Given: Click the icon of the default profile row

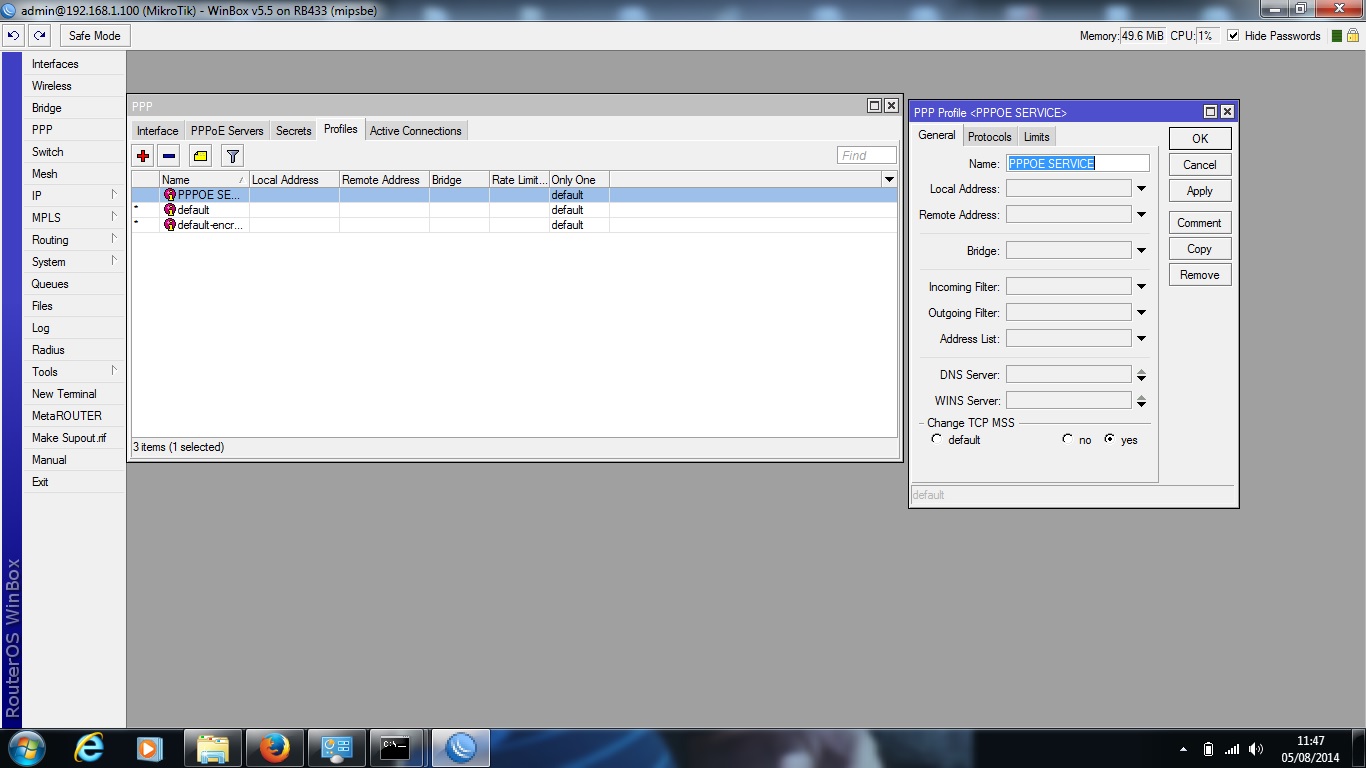Looking at the screenshot, I should coord(170,210).
